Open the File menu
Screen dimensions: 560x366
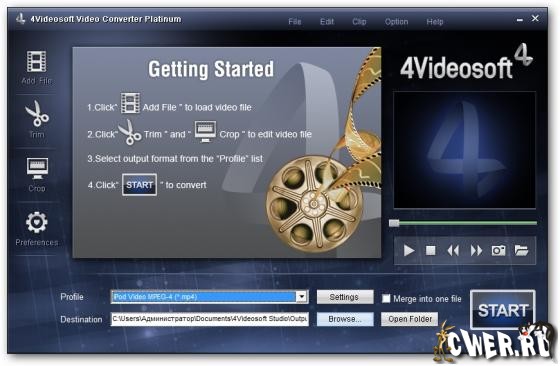295,22
